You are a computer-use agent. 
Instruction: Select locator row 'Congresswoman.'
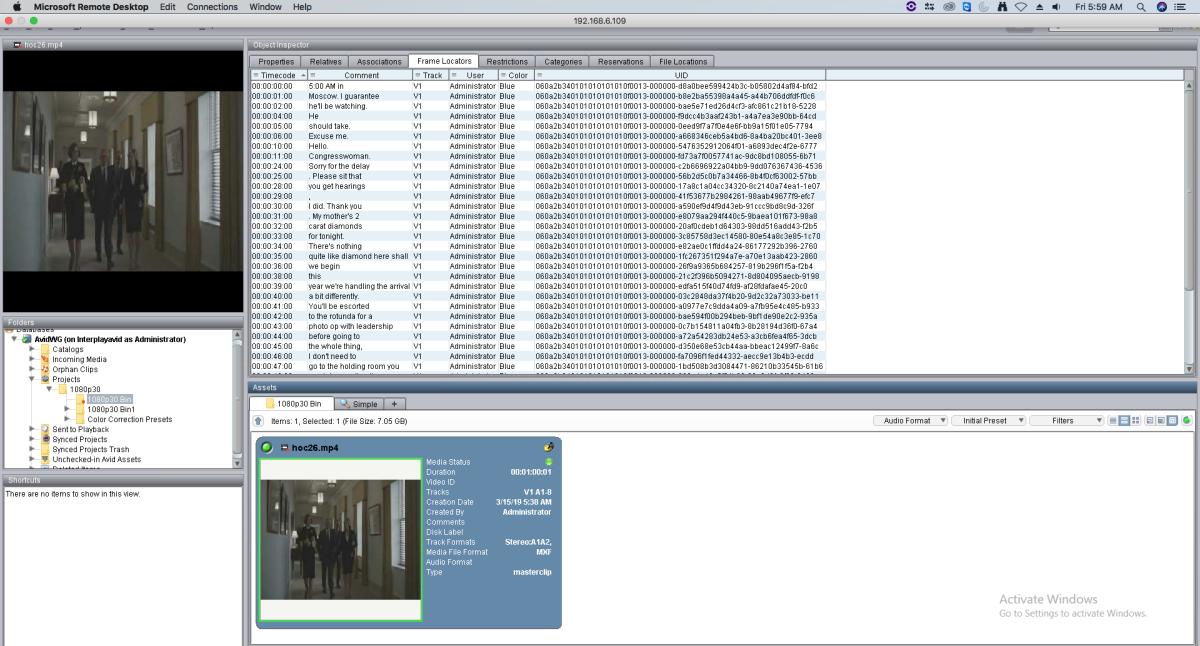537,156
